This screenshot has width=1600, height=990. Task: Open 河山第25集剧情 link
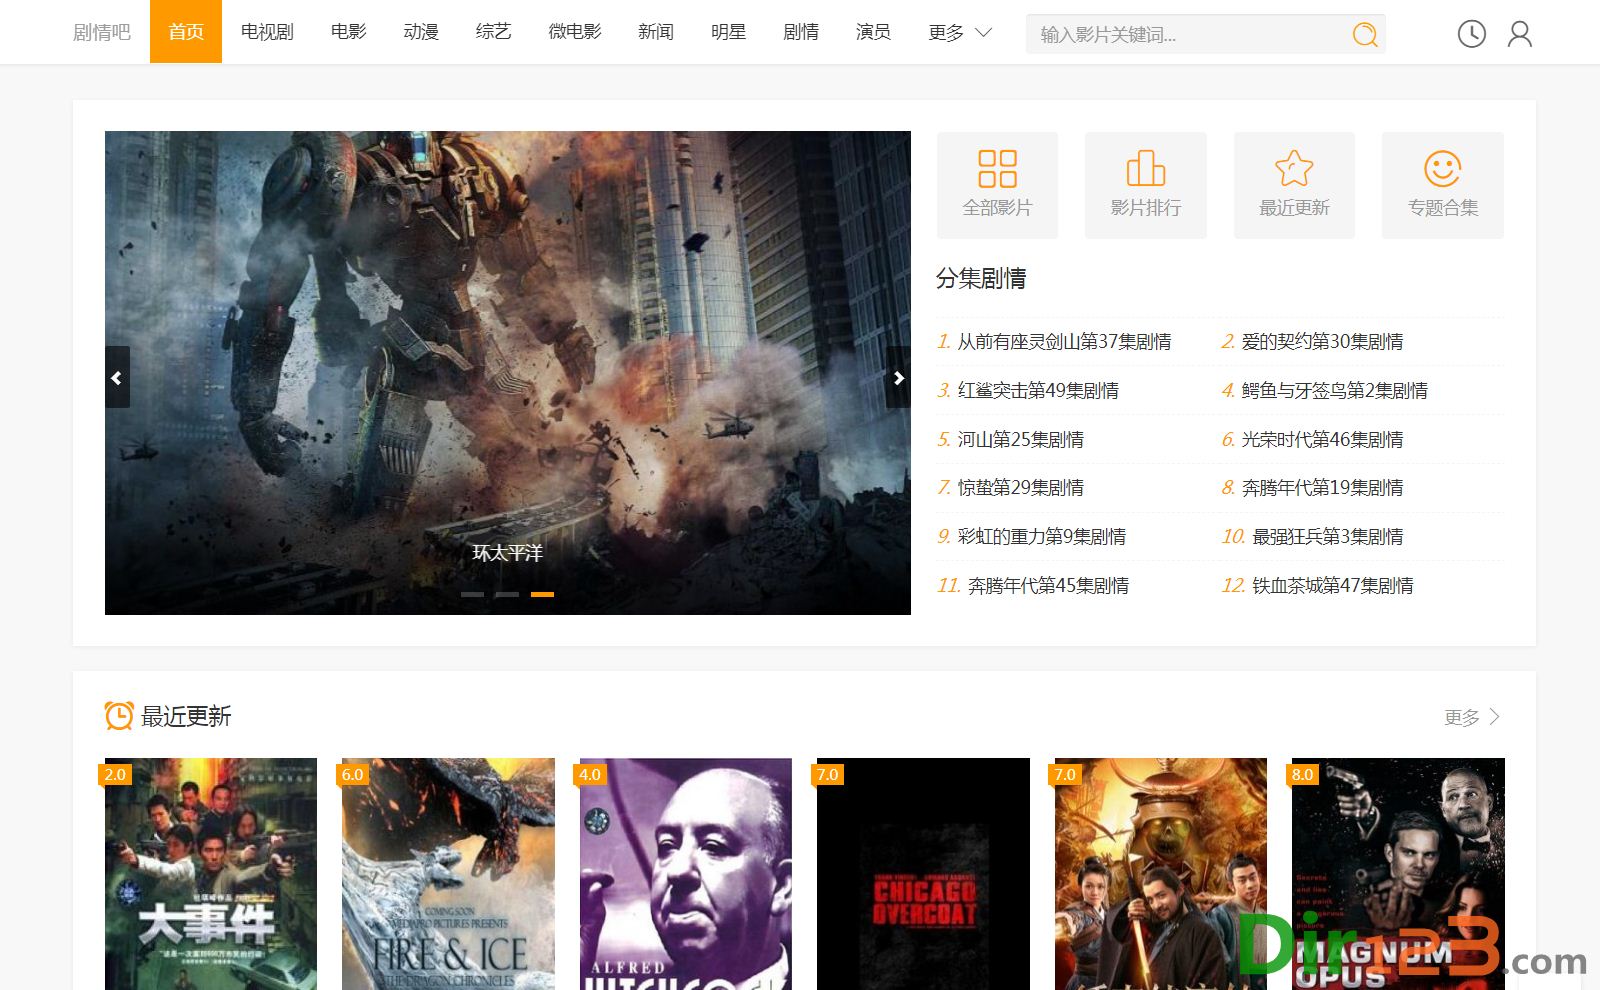point(1020,439)
